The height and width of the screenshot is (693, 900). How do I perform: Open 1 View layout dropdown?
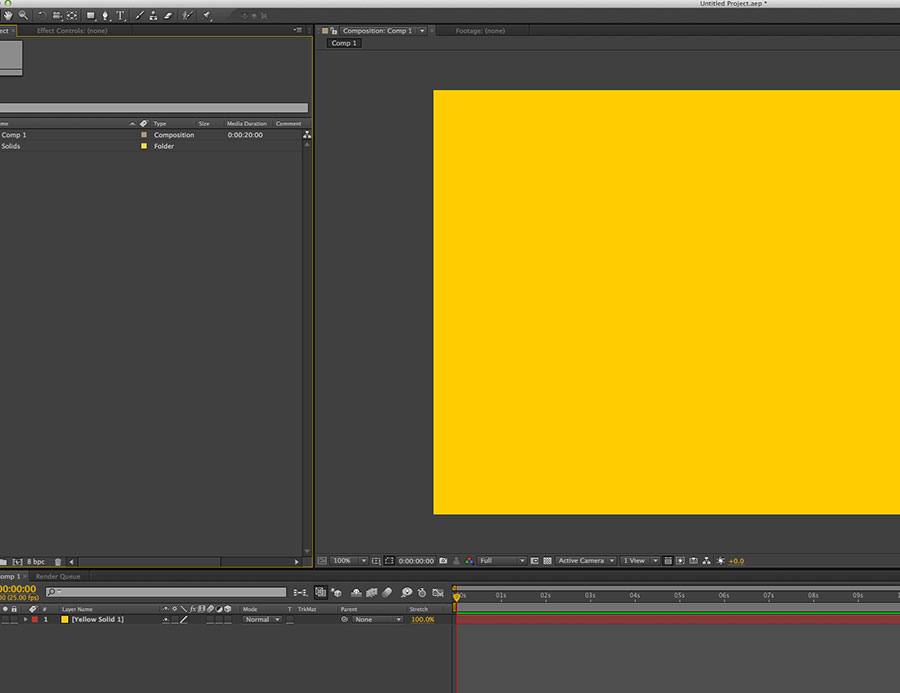click(640, 561)
